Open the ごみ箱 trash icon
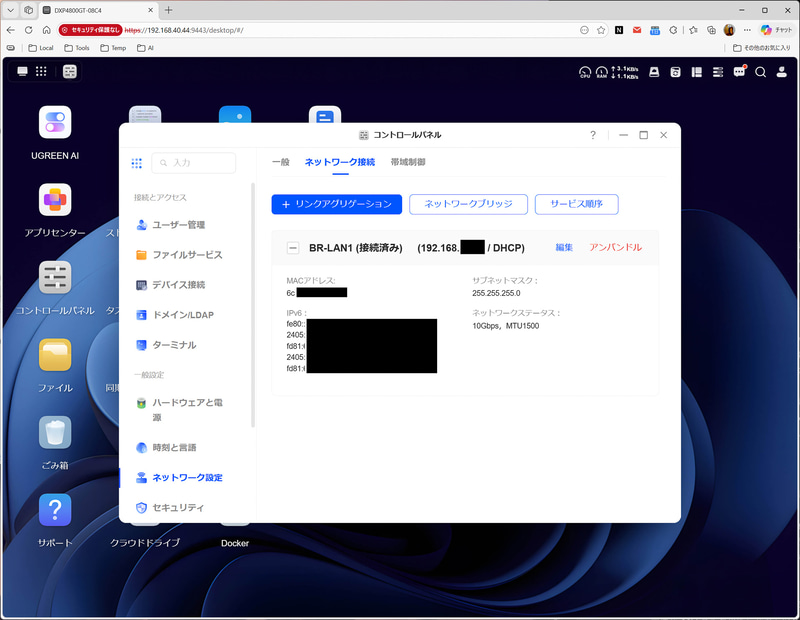This screenshot has height=620, width=800. click(x=55, y=432)
